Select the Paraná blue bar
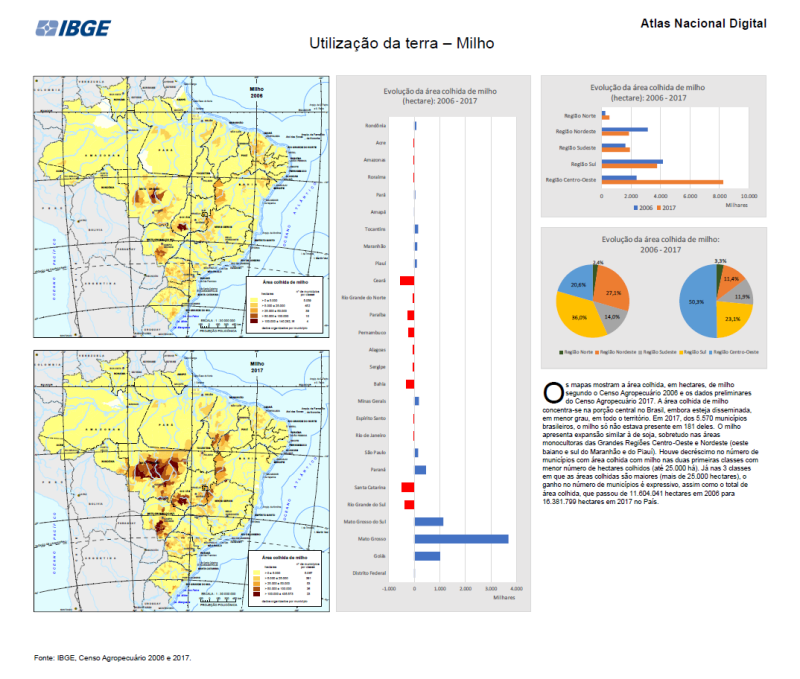The height and width of the screenshot is (679, 800). (420, 470)
